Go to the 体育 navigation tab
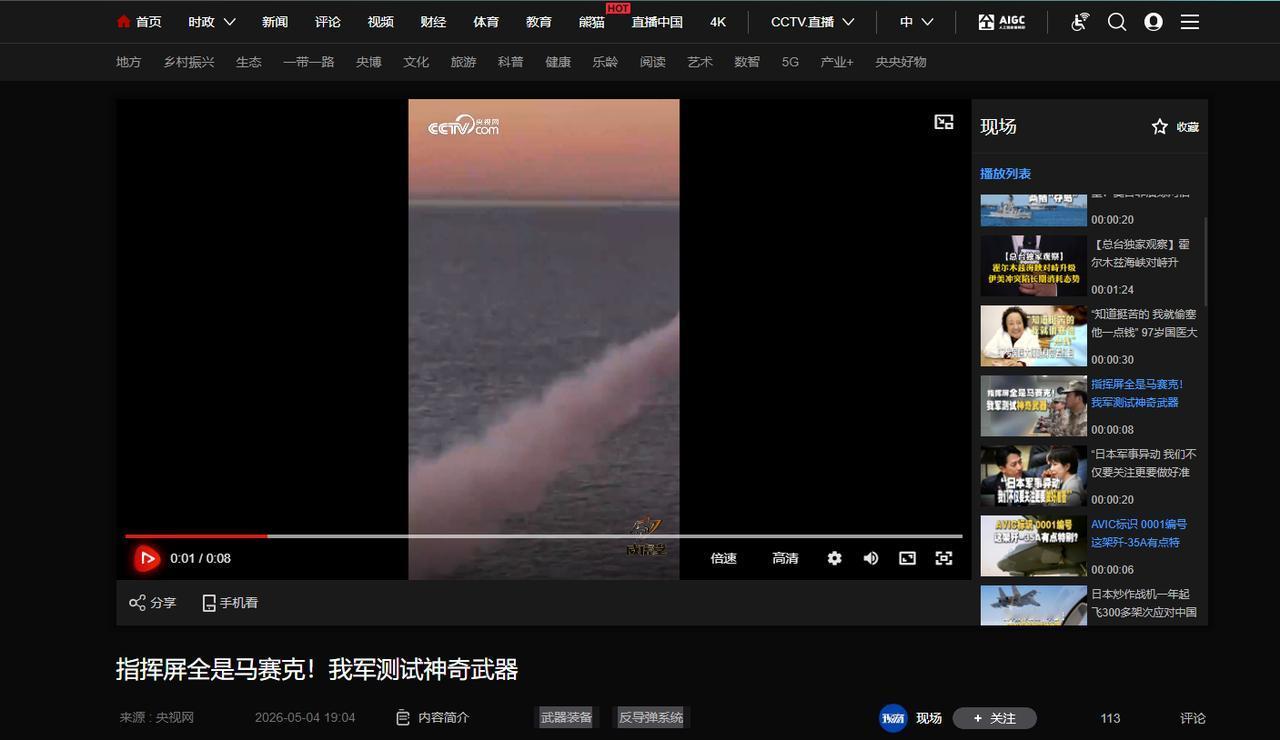The height and width of the screenshot is (740, 1280). (486, 22)
